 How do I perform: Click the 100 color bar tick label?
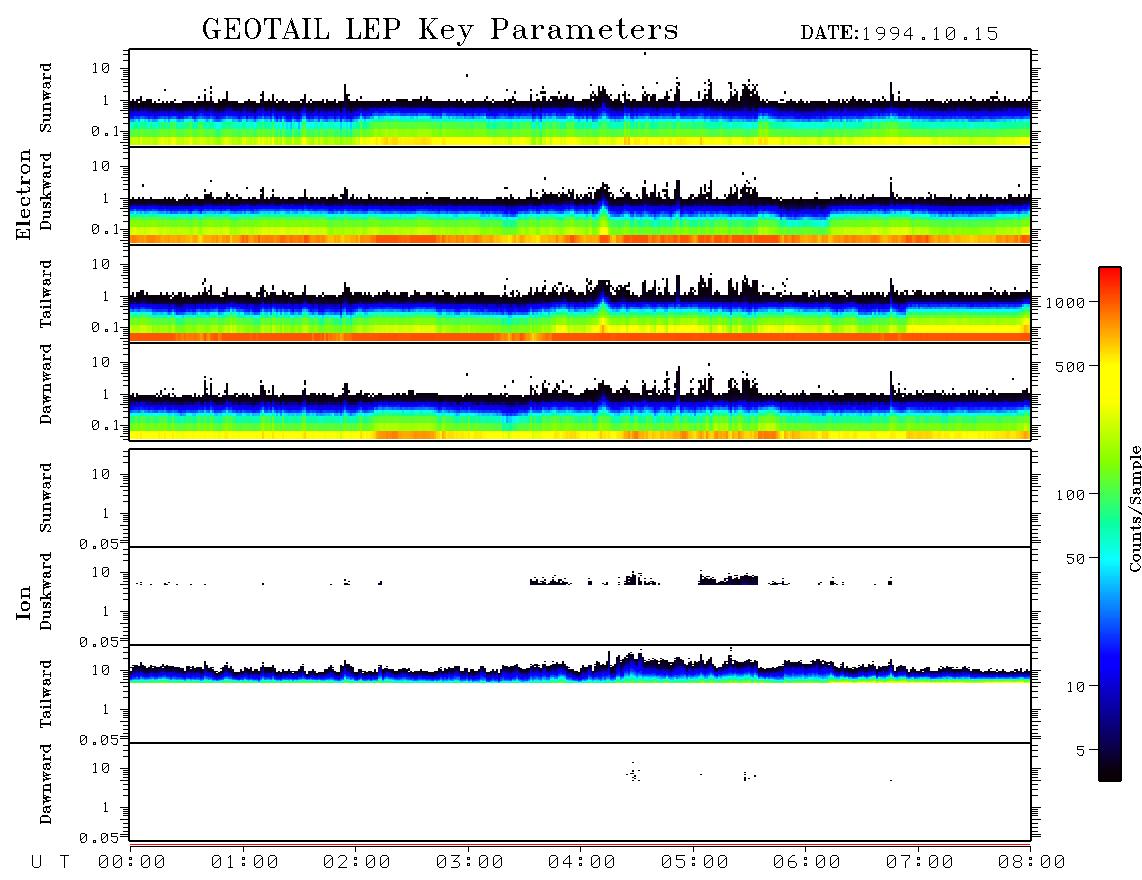pos(1071,495)
